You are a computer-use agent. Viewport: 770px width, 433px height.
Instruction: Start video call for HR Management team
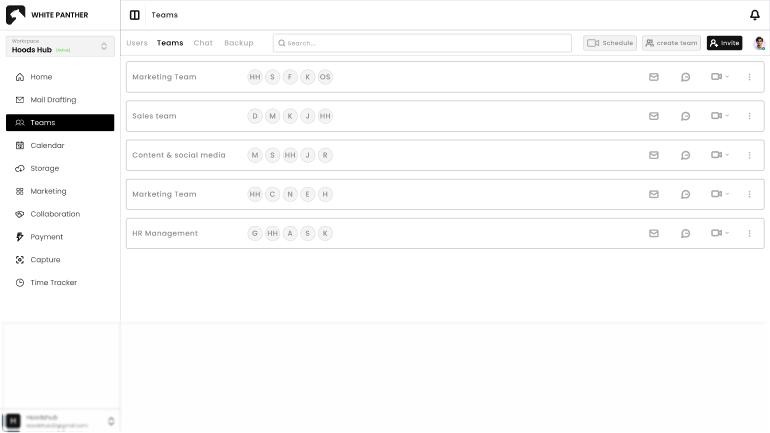coord(716,233)
